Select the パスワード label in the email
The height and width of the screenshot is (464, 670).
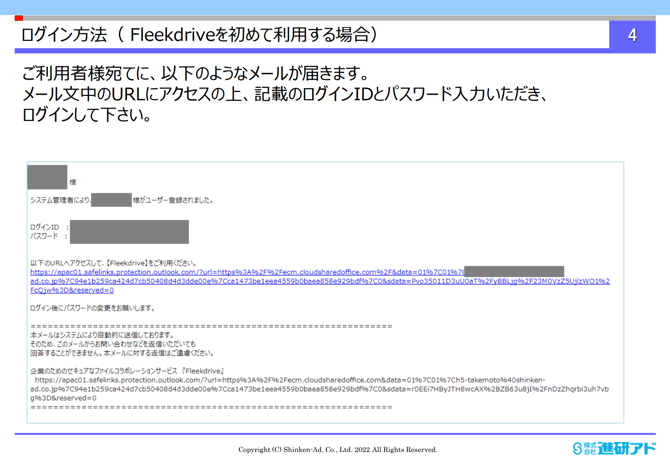pos(44,236)
